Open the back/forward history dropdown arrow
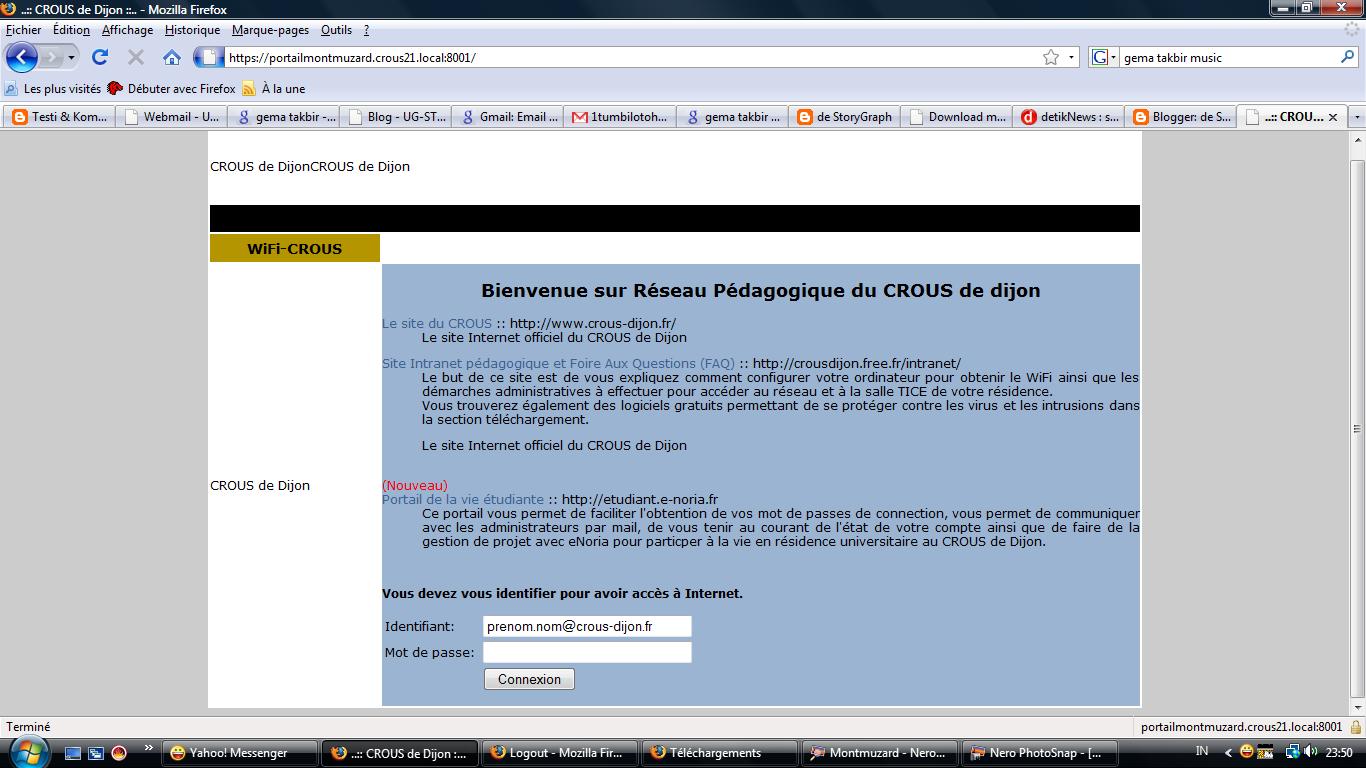 point(71,57)
